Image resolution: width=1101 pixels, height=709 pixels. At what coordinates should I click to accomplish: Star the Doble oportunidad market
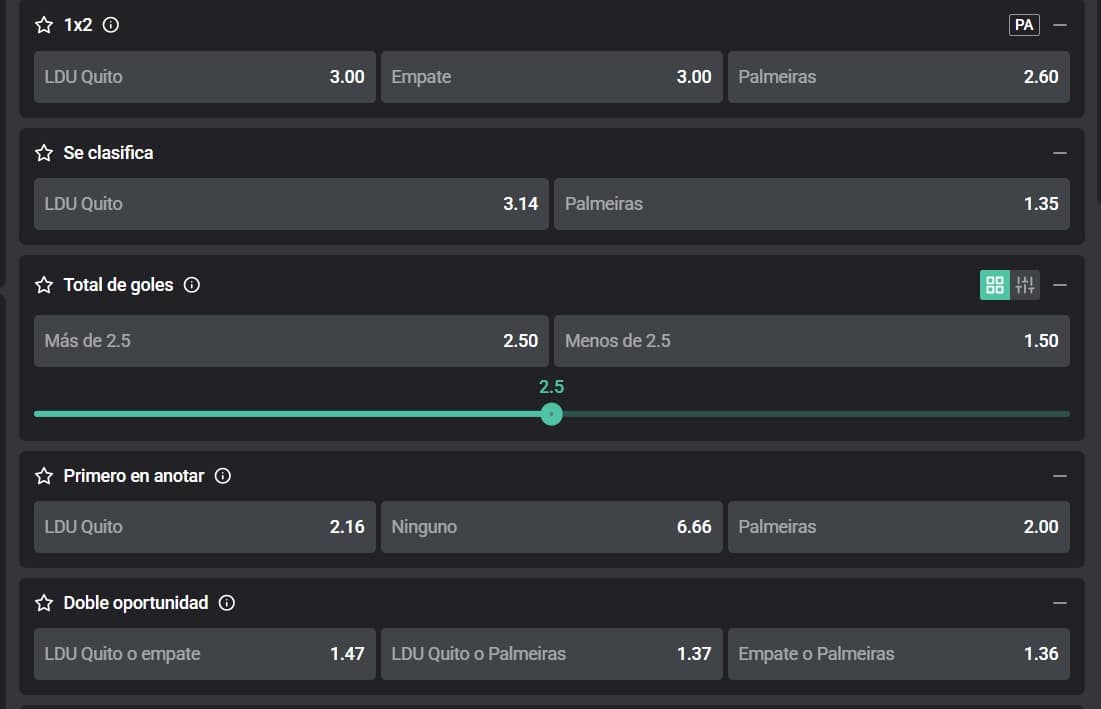pyautogui.click(x=44, y=603)
